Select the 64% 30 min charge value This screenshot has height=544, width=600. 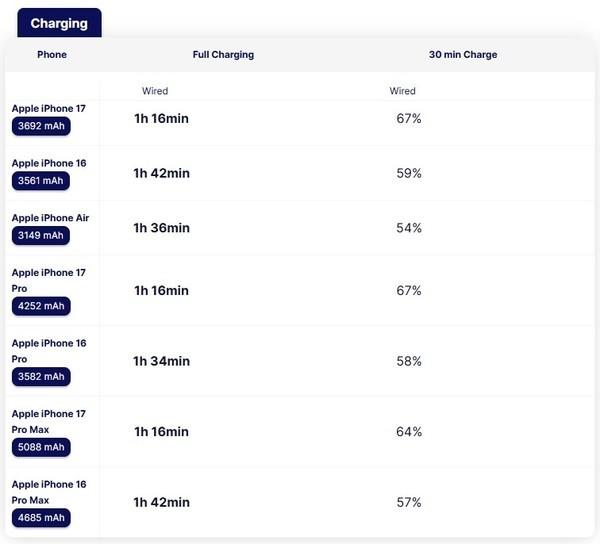[409, 432]
